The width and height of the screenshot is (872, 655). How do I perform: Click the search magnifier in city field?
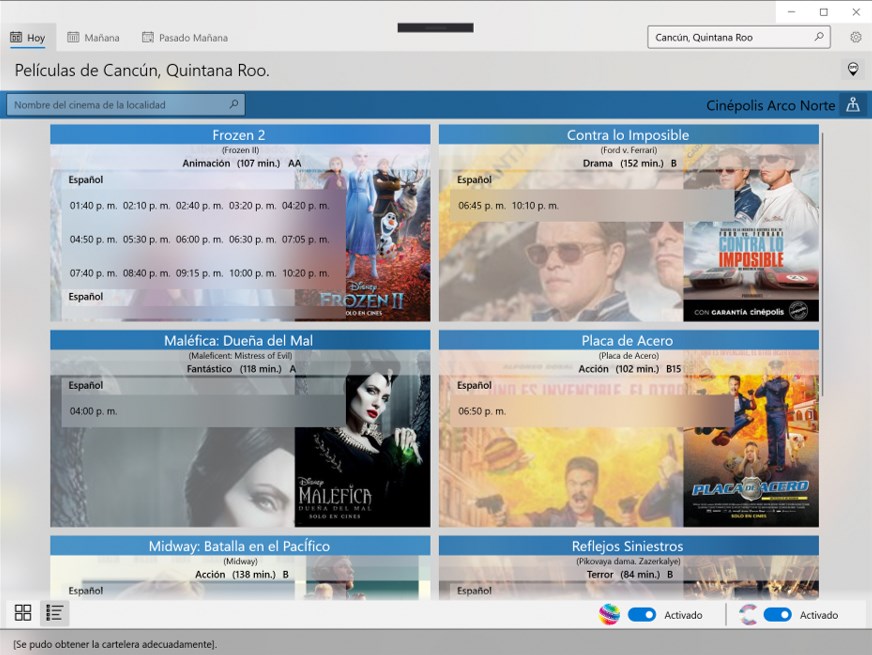click(x=819, y=37)
